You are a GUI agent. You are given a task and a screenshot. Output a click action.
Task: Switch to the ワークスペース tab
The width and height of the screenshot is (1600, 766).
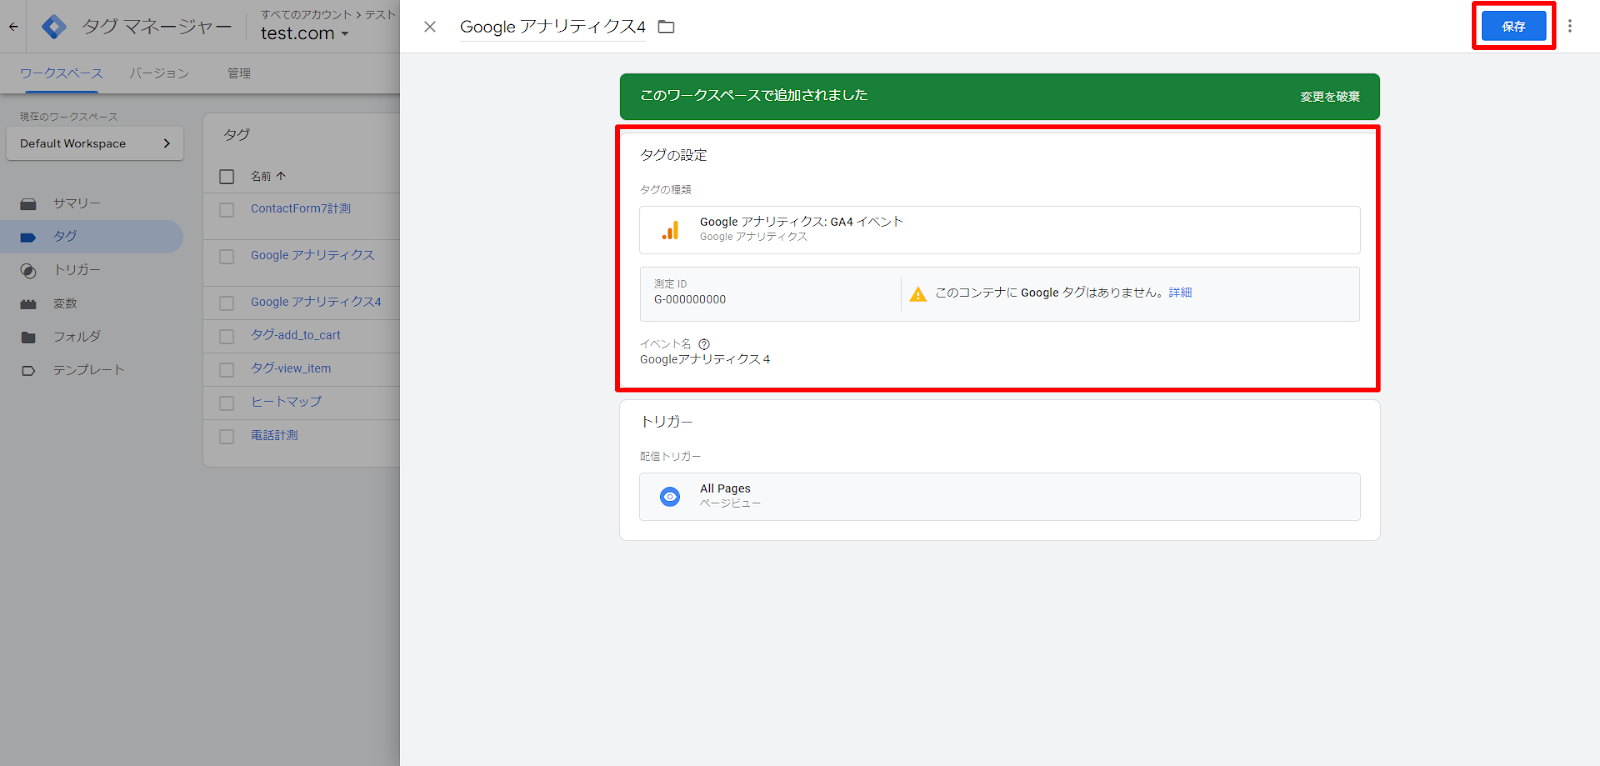point(61,73)
